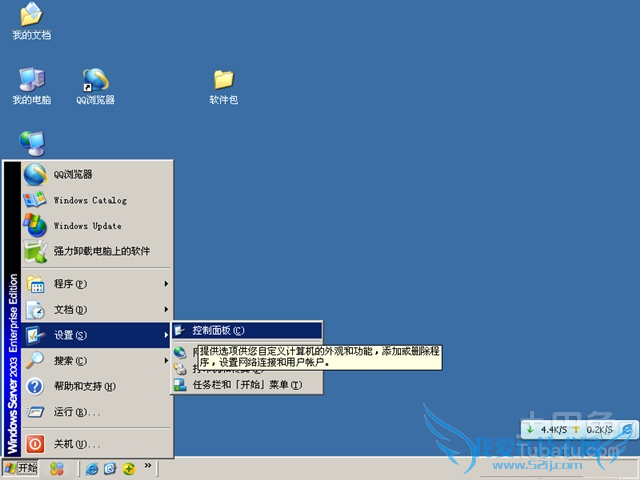Open 任务栏和「开始」菜单(T) settings
This screenshot has width=640, height=480.
point(246,384)
